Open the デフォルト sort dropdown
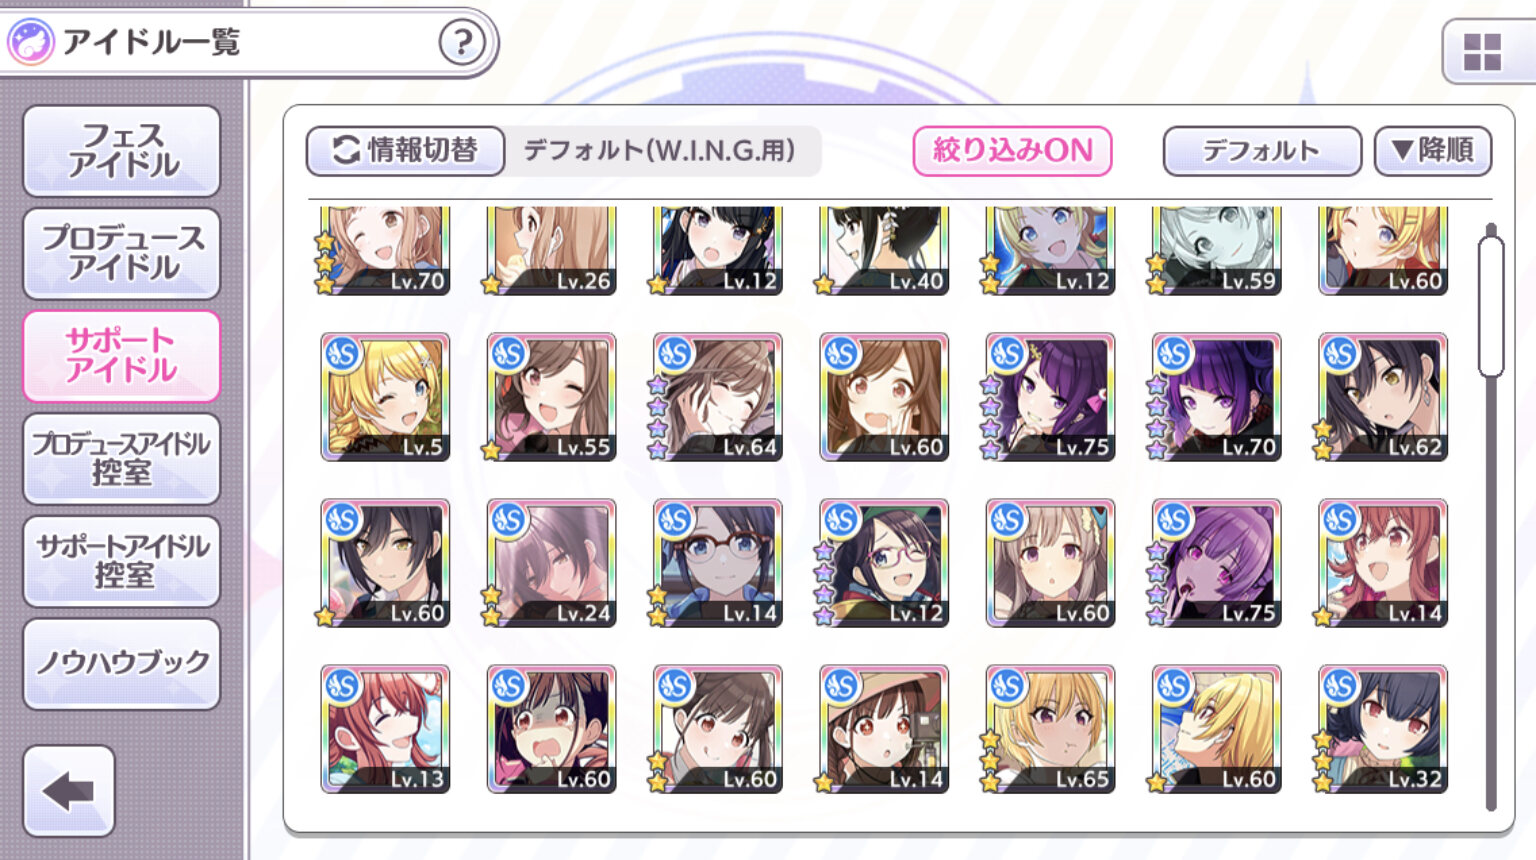This screenshot has width=1536, height=860. point(1262,151)
